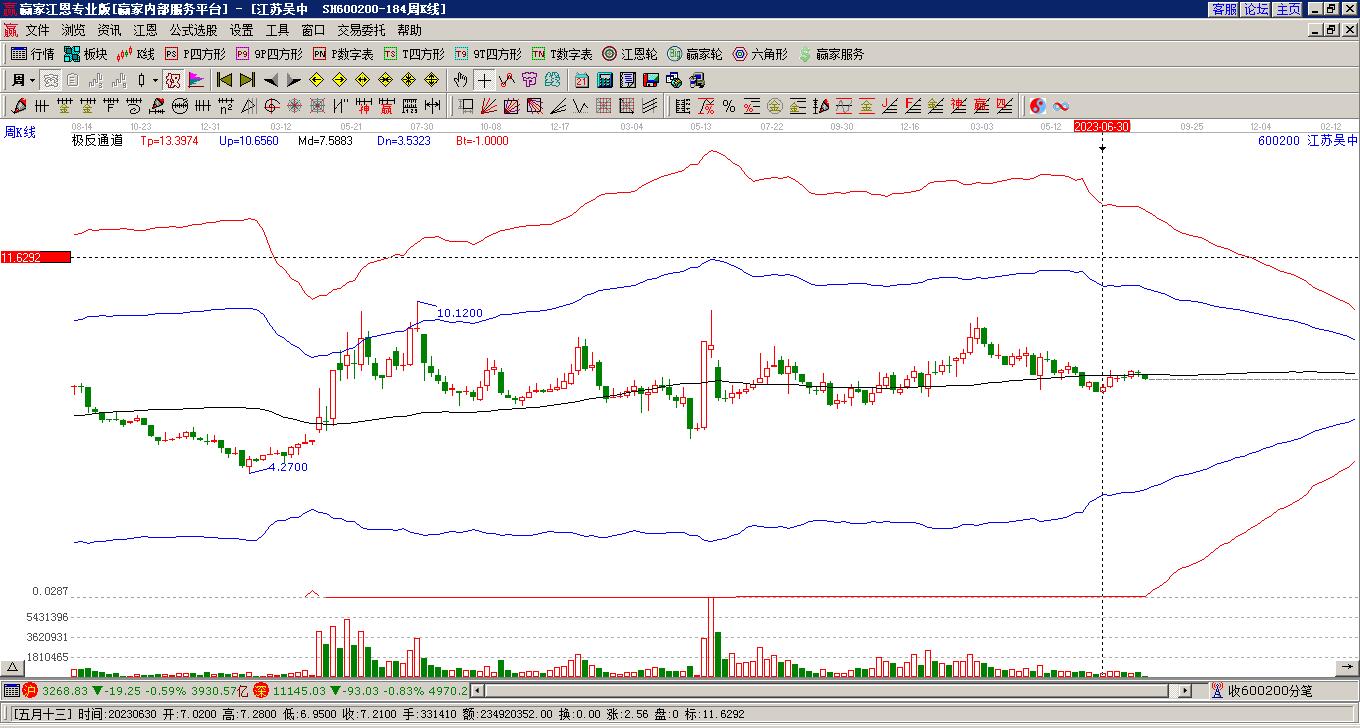Screen dimensions: 1360x728
Task: Open the calculator icon
Action: click(x=605, y=80)
